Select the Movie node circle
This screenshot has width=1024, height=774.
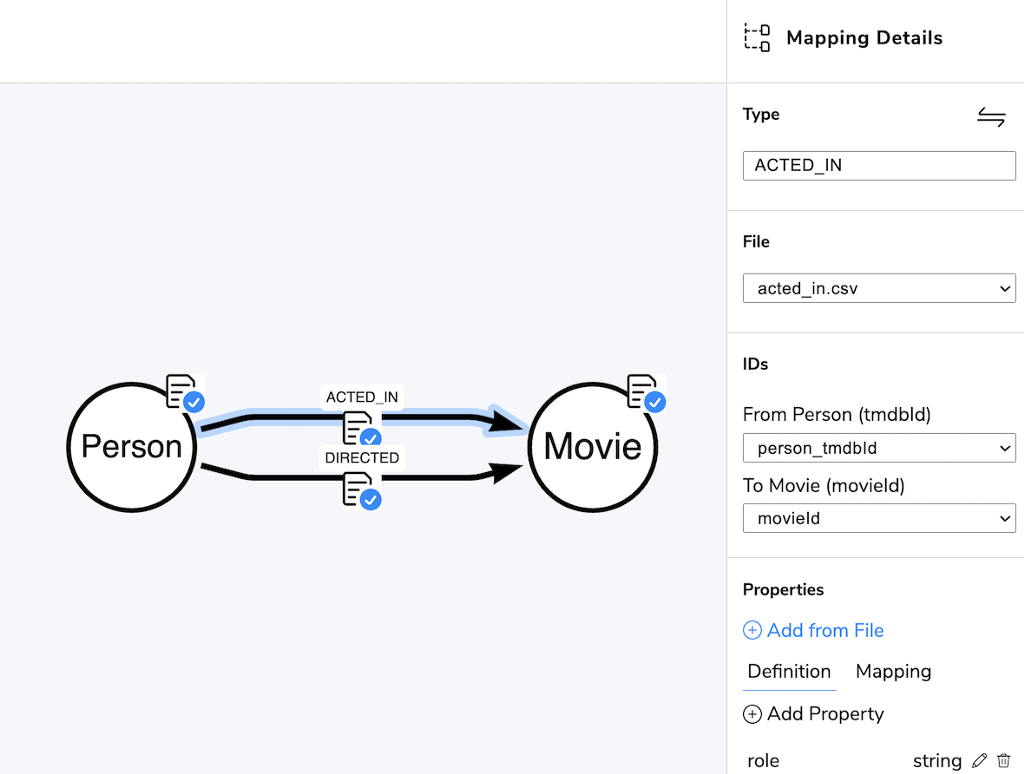[x=592, y=447]
